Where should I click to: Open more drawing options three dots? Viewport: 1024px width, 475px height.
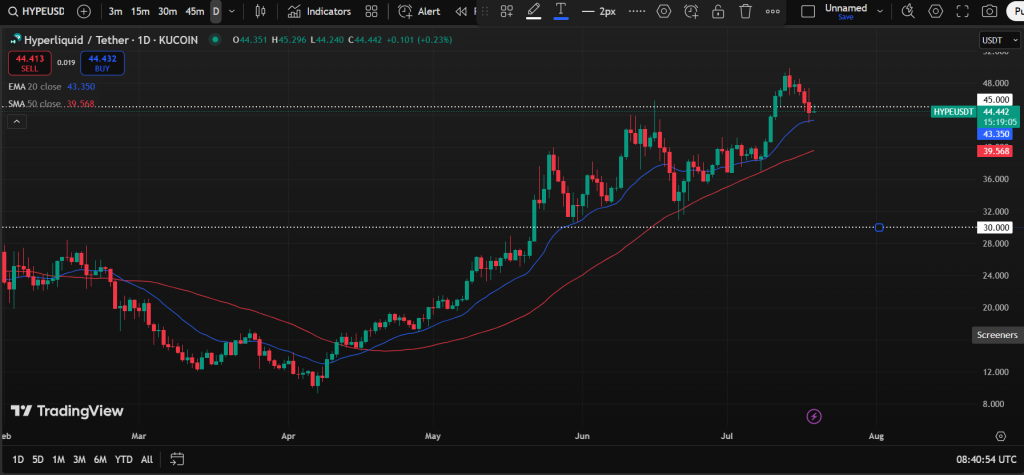click(x=773, y=11)
